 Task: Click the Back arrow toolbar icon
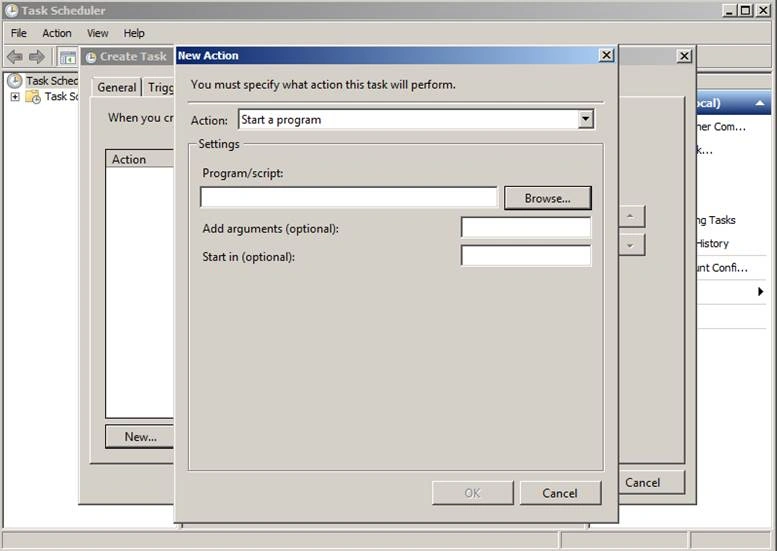pos(15,57)
